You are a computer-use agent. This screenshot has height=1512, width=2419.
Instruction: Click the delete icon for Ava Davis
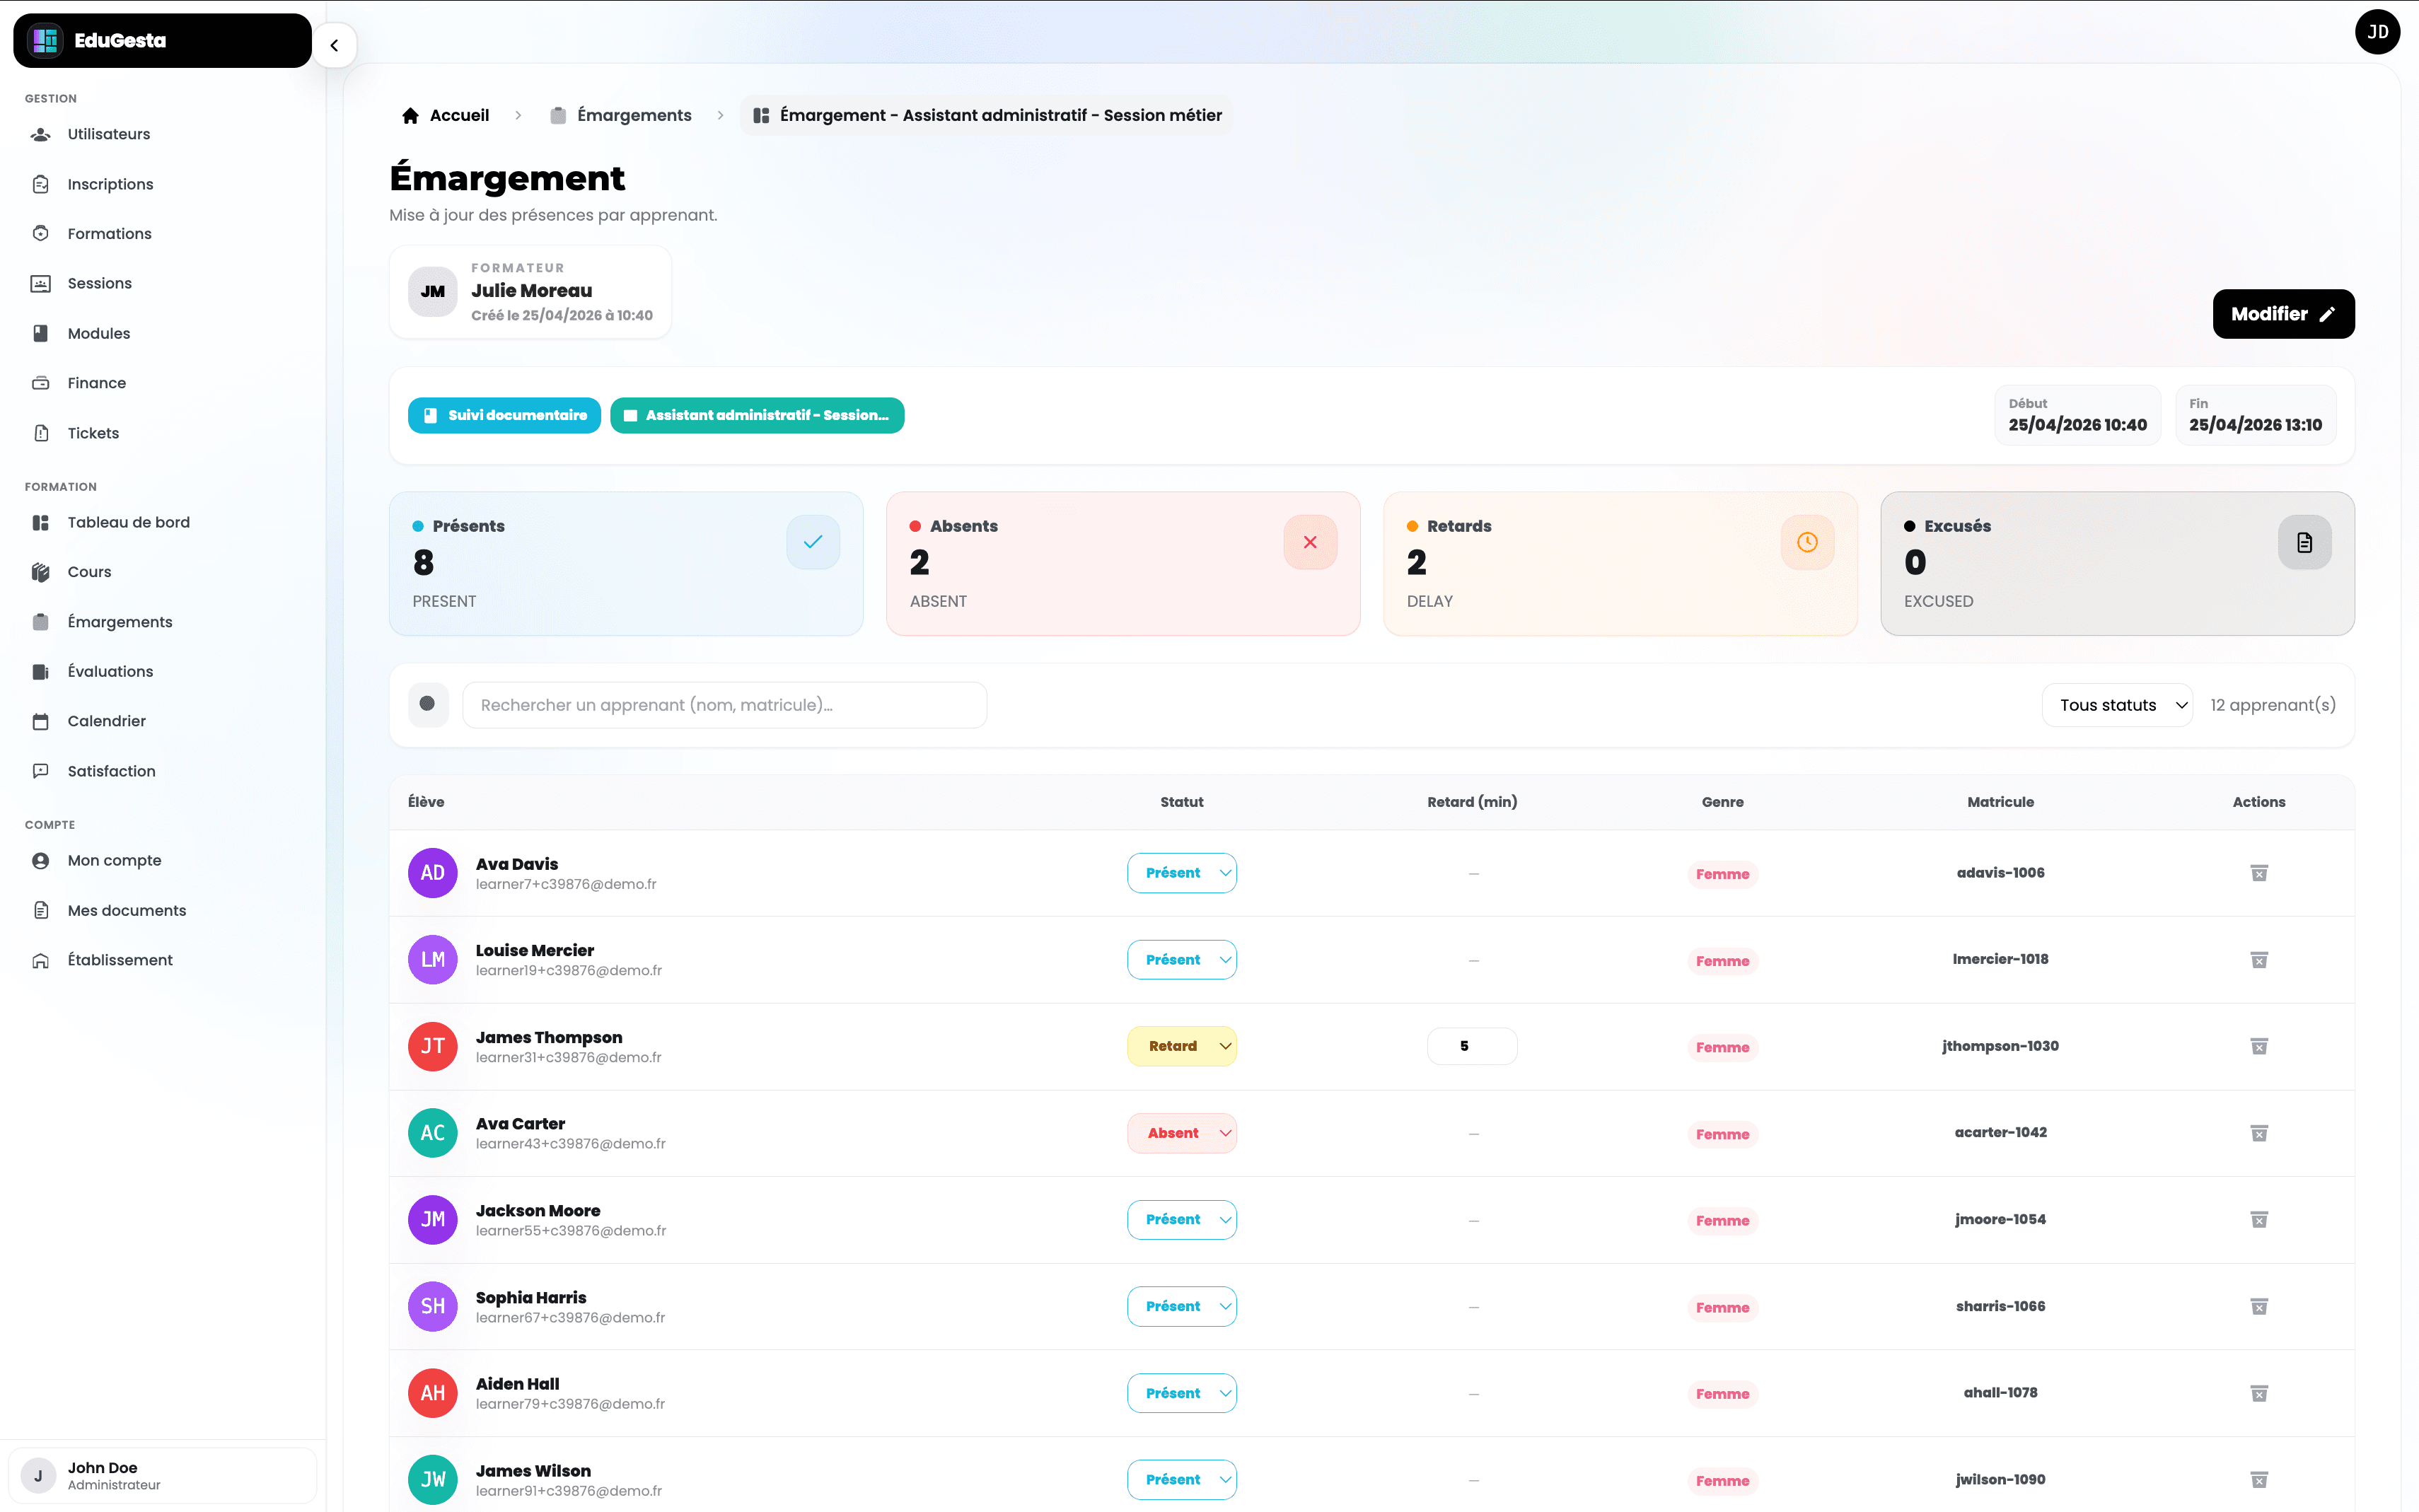[2258, 873]
